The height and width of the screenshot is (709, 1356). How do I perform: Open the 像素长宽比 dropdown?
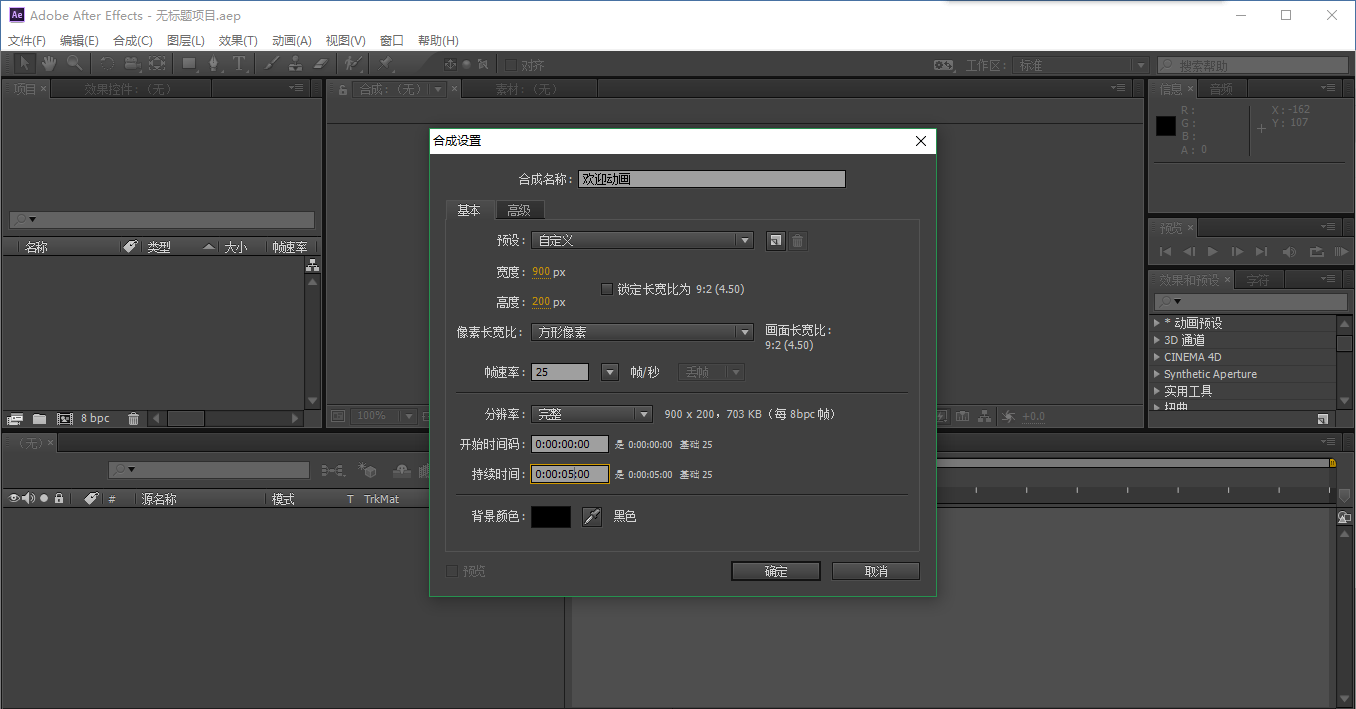[643, 333]
